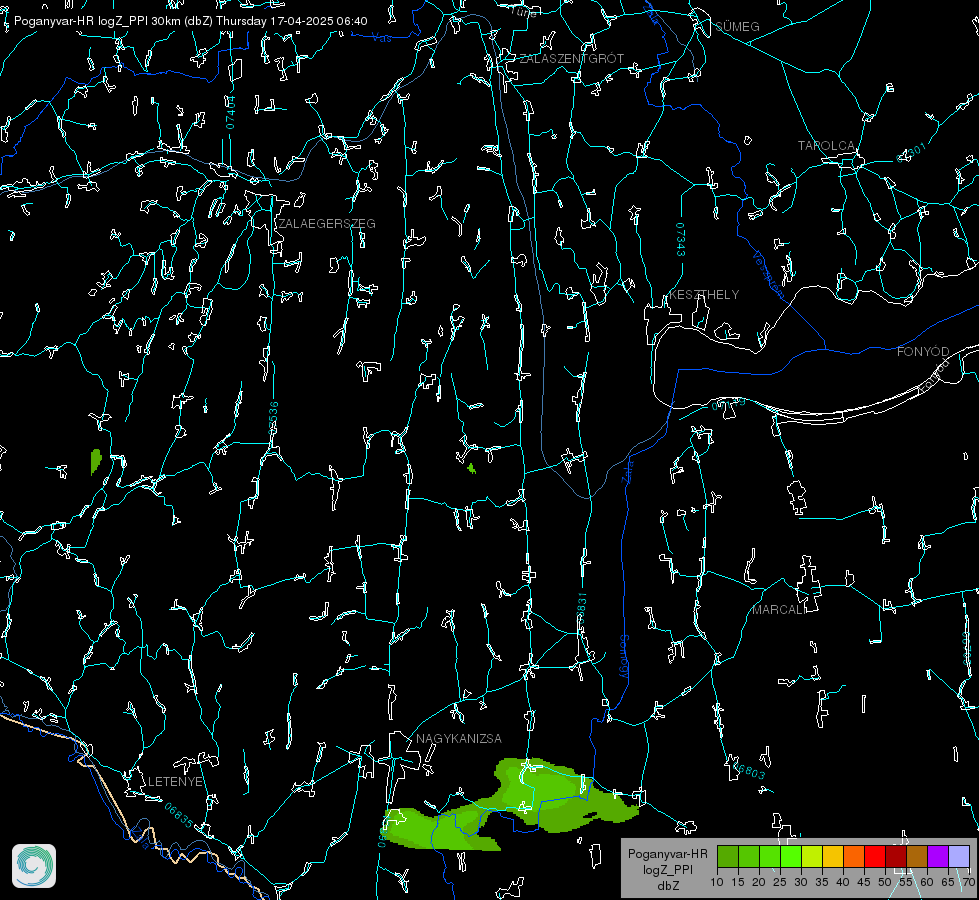Viewport: 979px width, 900px height.
Task: Click the dbZ unit label in the legend
Action: click(x=667, y=886)
